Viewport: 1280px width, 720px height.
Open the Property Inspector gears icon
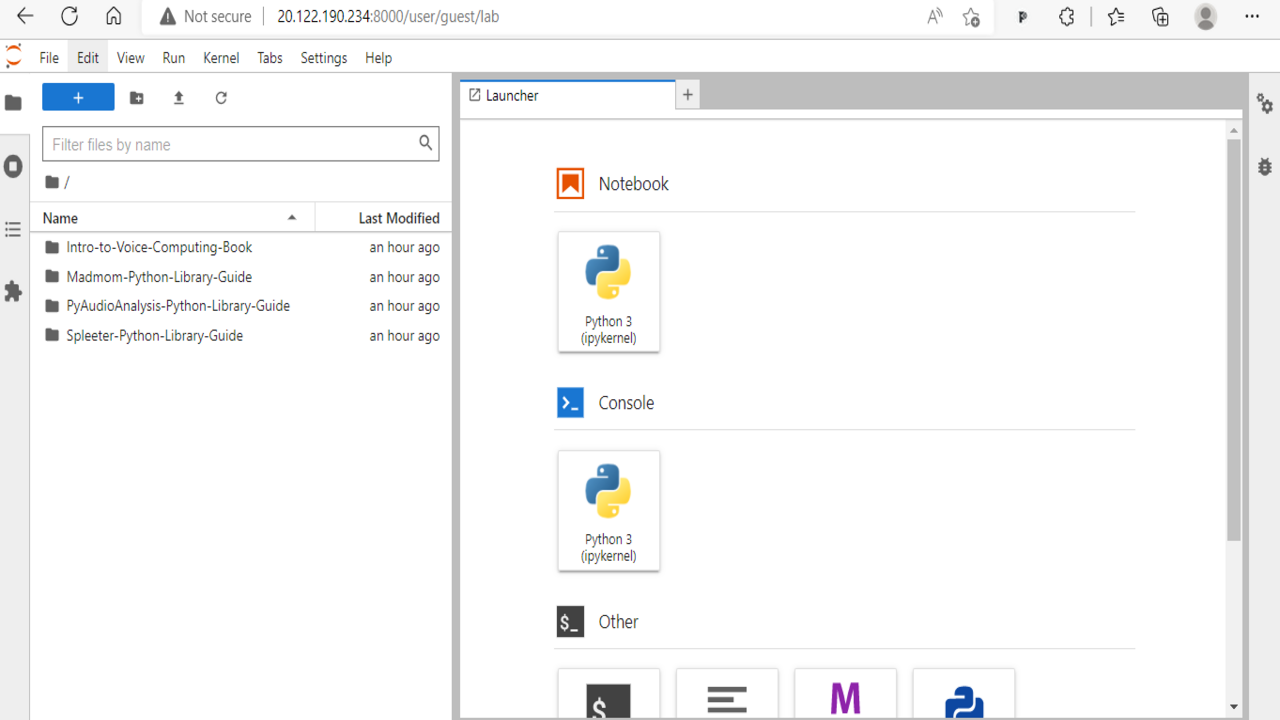1265,103
